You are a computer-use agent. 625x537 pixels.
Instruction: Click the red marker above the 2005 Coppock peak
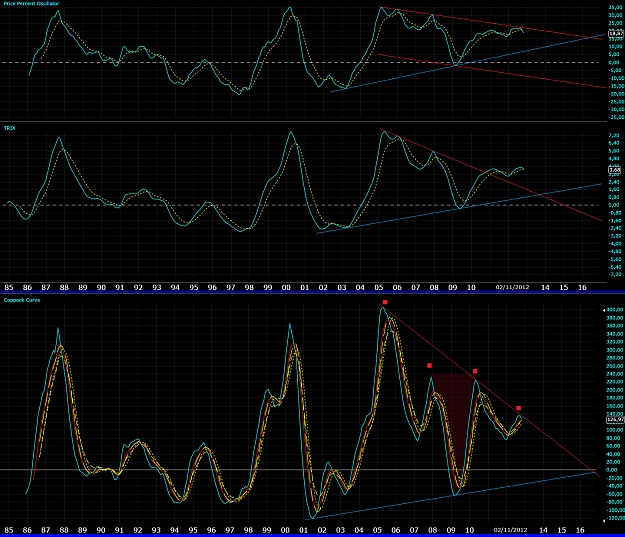coord(385,302)
